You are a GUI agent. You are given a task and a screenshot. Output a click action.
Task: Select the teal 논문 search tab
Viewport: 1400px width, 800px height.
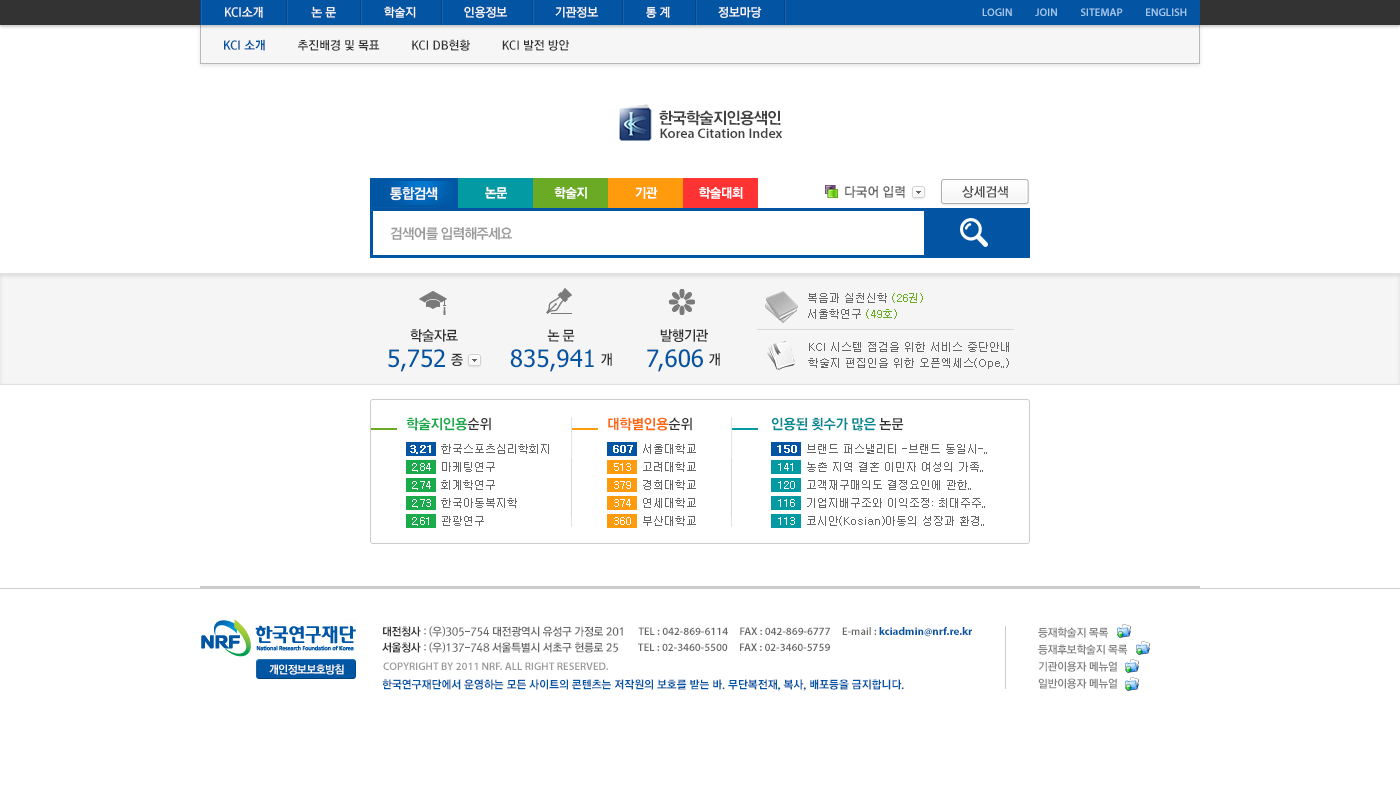click(x=495, y=193)
